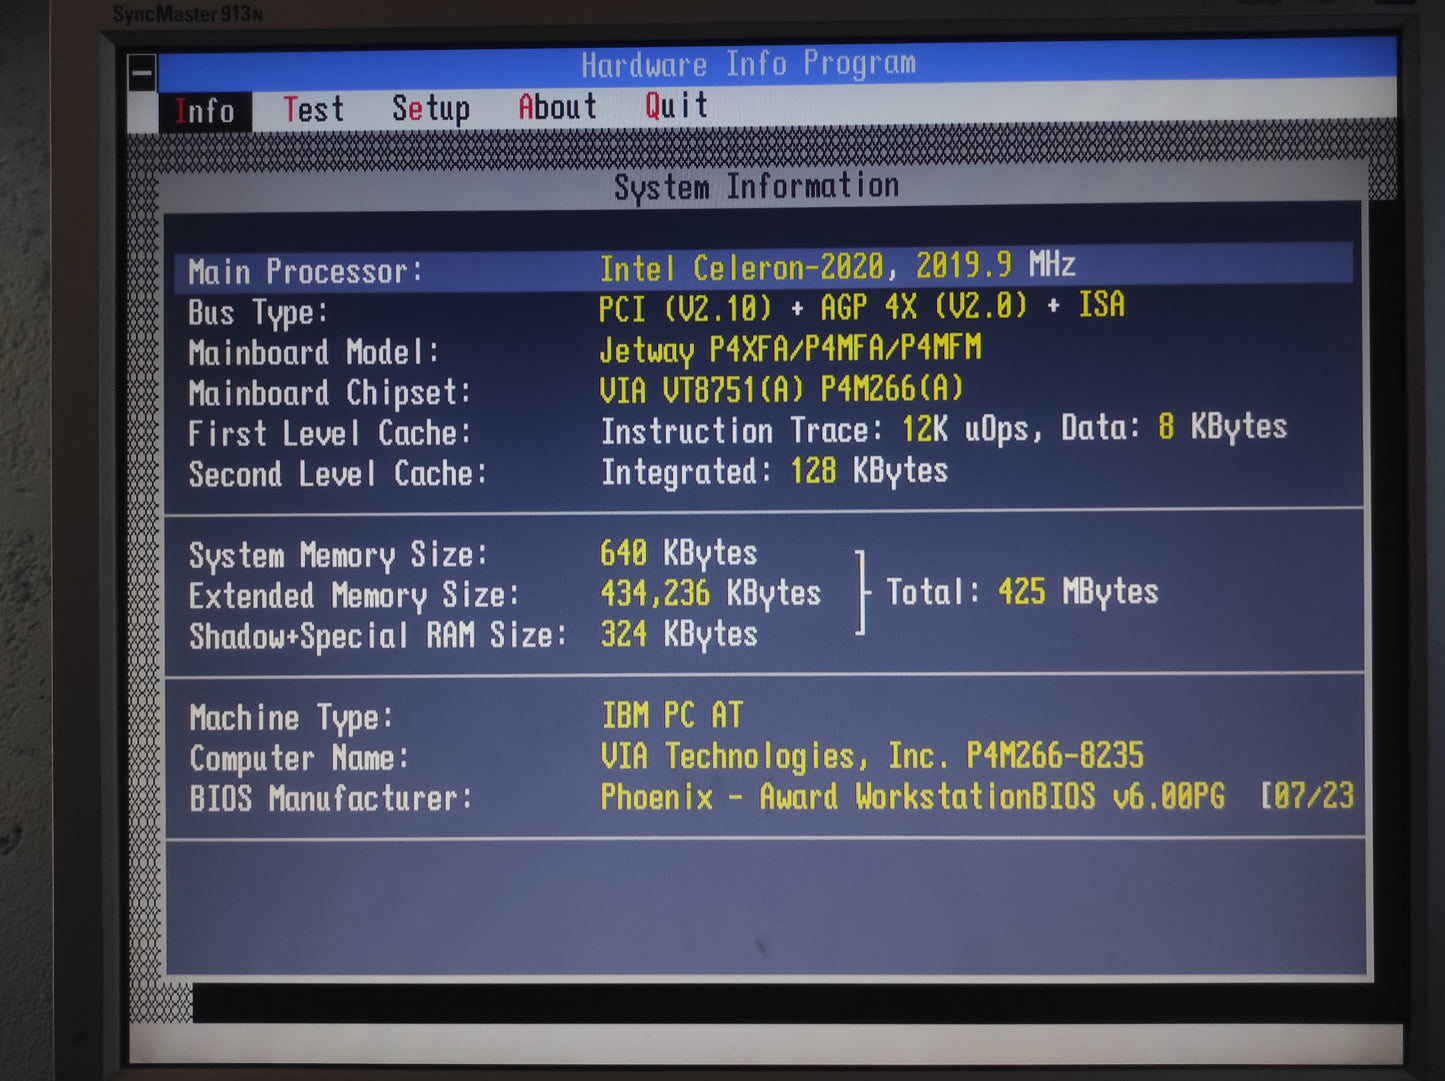
Task: Select the Quit menu item
Action: (x=677, y=105)
